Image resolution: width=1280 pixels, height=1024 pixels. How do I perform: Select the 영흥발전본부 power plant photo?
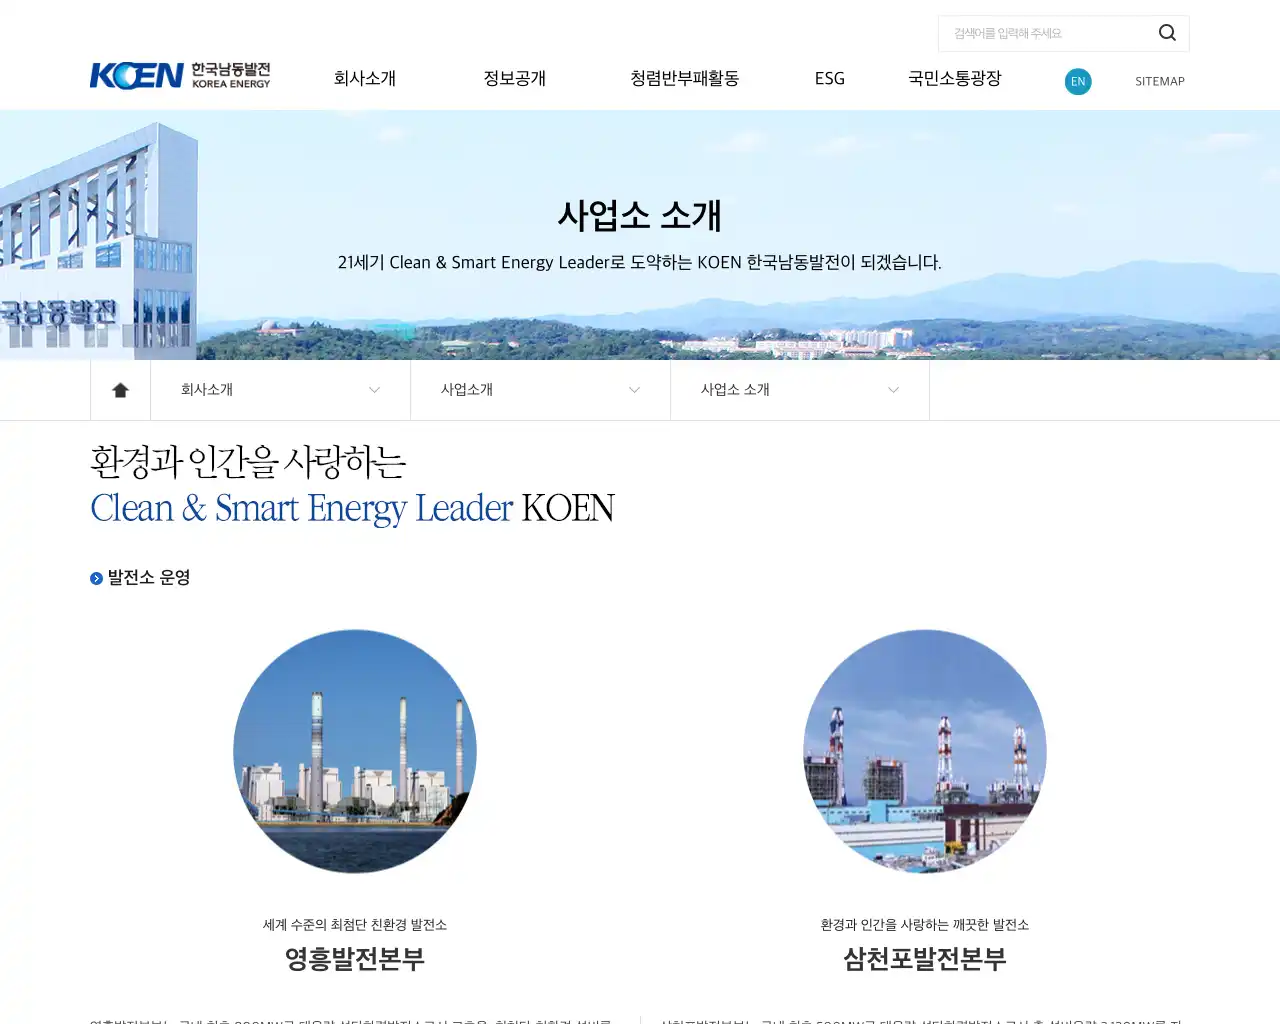tap(355, 751)
